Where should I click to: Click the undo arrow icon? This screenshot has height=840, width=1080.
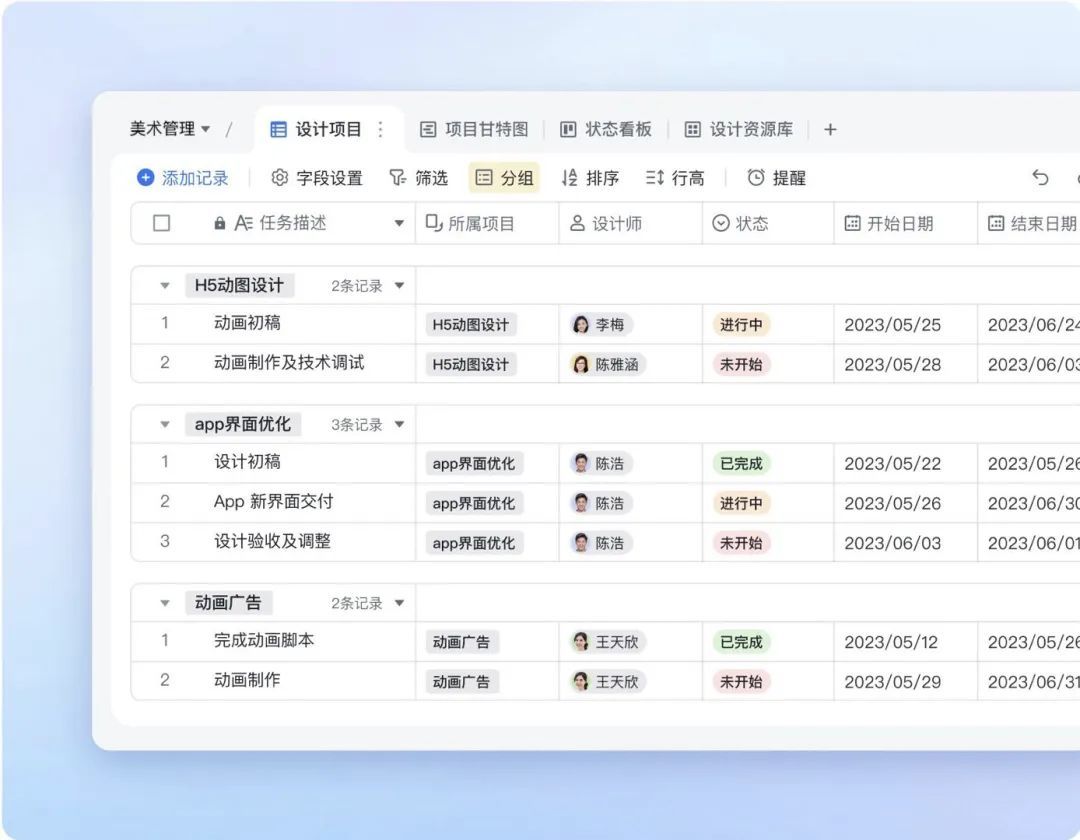(x=1041, y=178)
